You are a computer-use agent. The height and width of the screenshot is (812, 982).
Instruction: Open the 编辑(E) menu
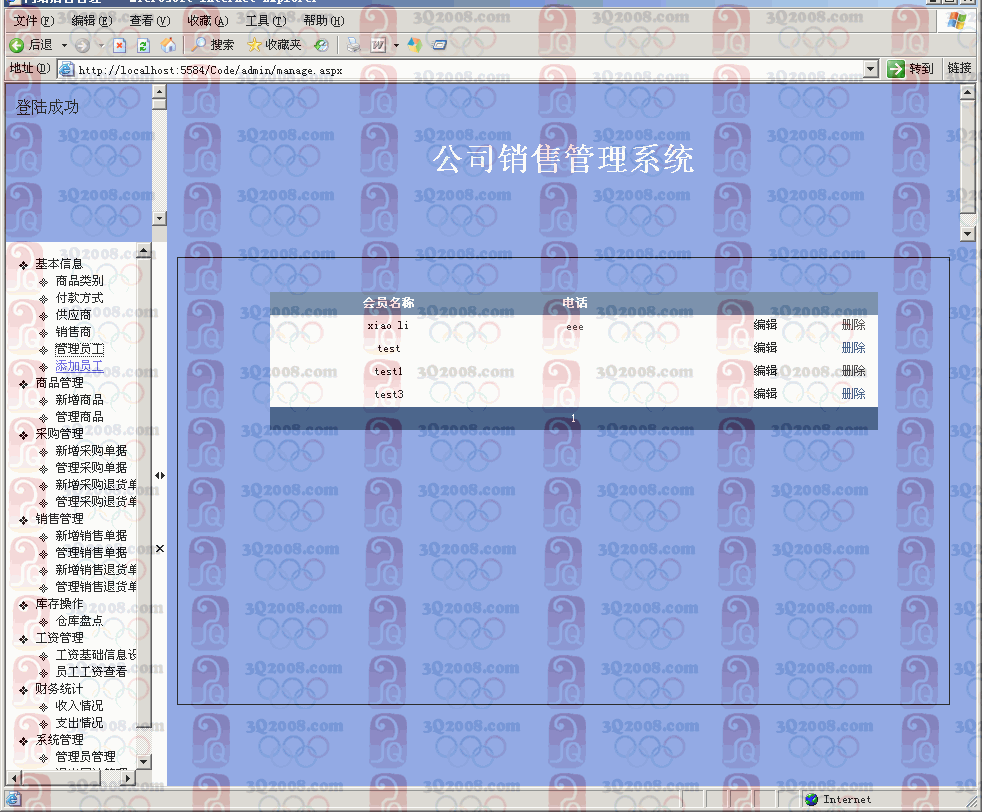coord(92,21)
